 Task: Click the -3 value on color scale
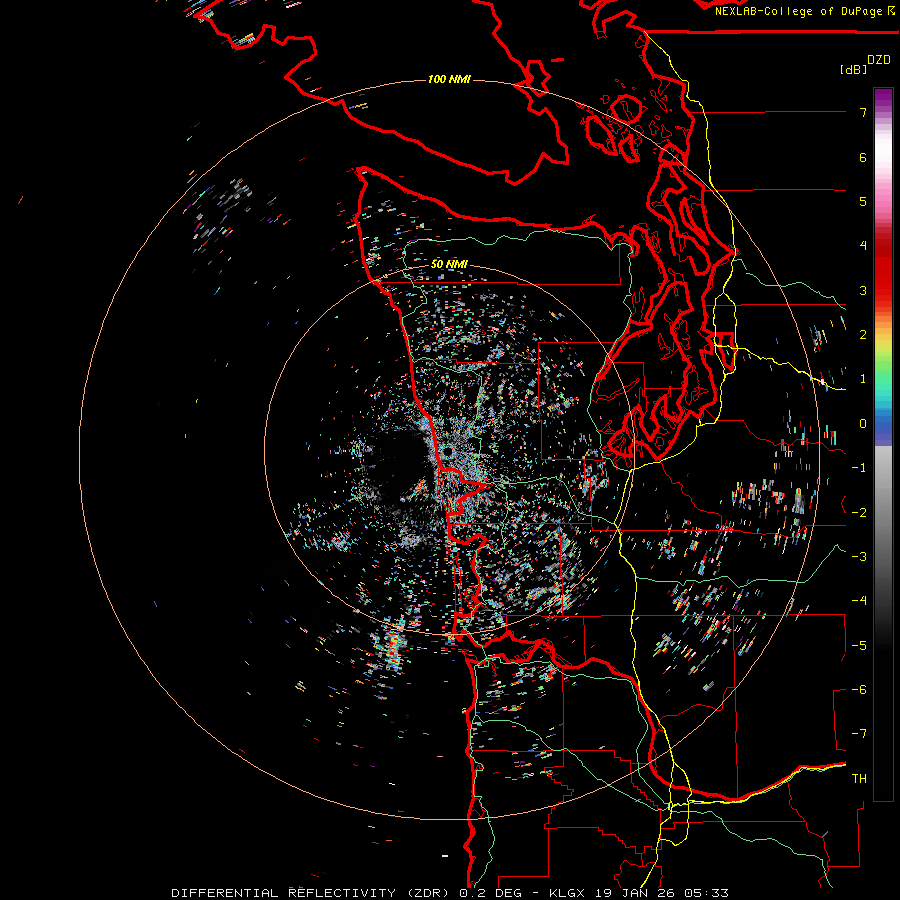859,556
